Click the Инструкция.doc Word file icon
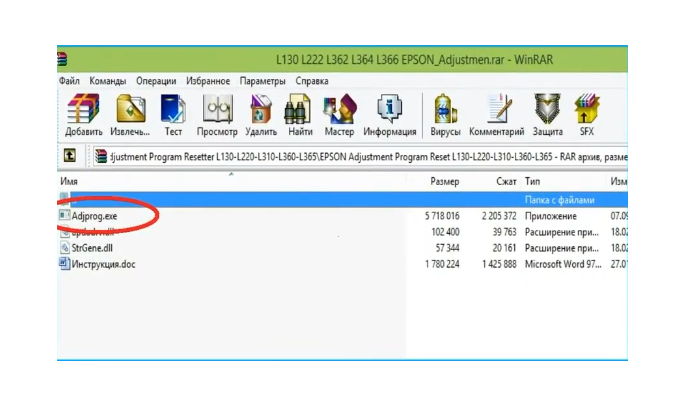This screenshot has height=400, width=700. pyautogui.click(x=65, y=263)
